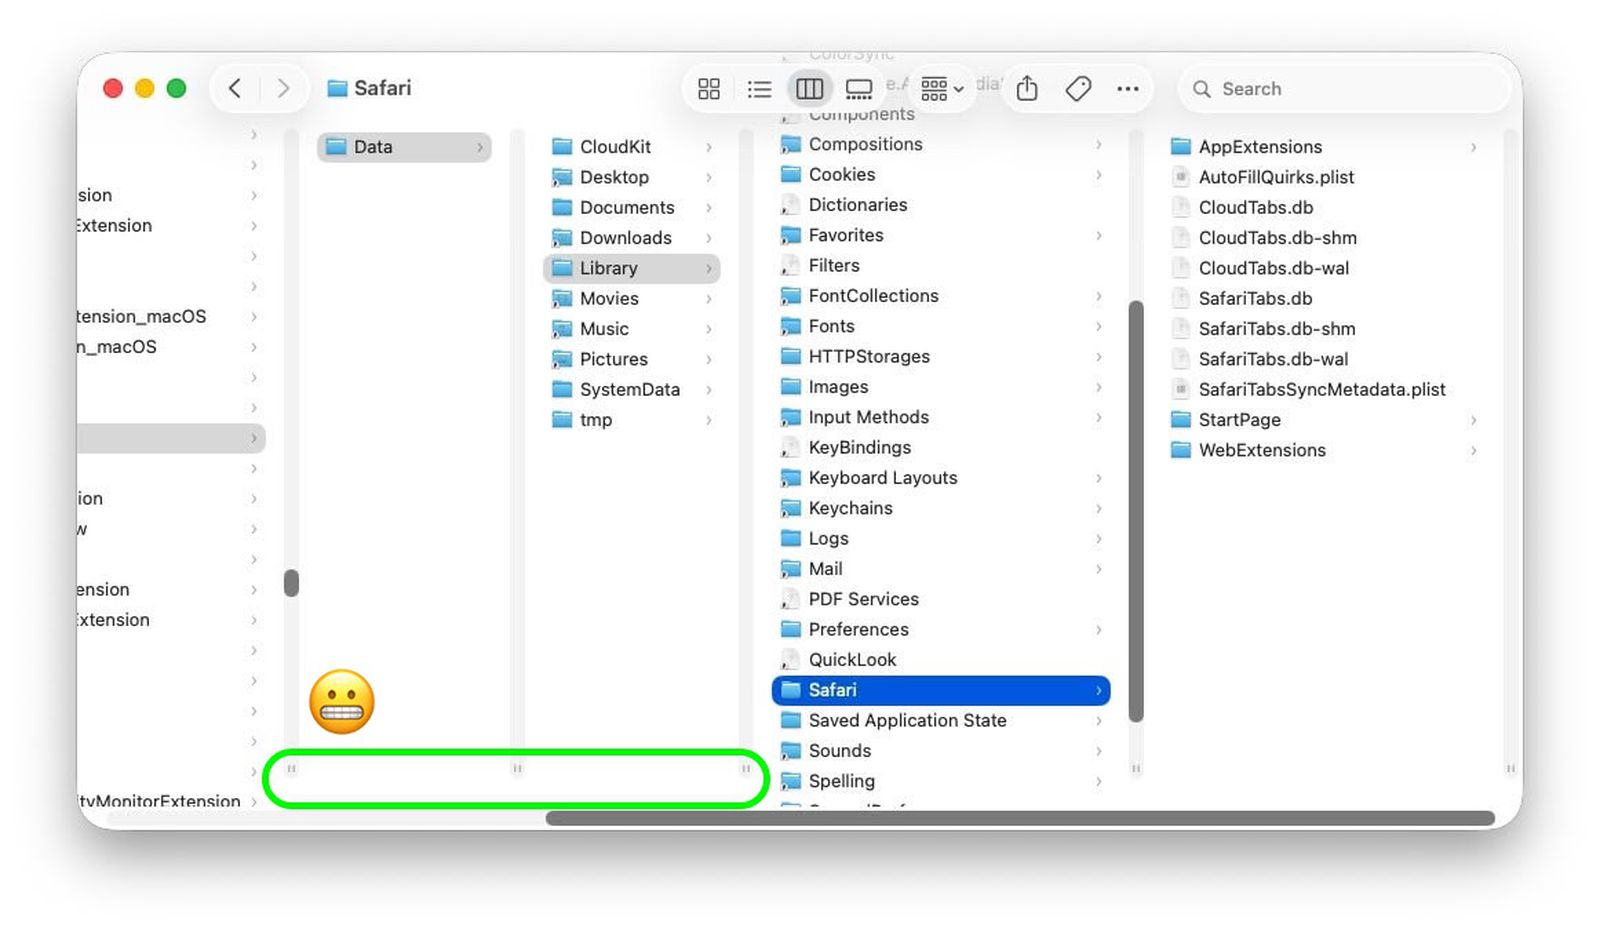The height and width of the screenshot is (932, 1600).
Task: Switch to gallery view
Action: pos(859,89)
